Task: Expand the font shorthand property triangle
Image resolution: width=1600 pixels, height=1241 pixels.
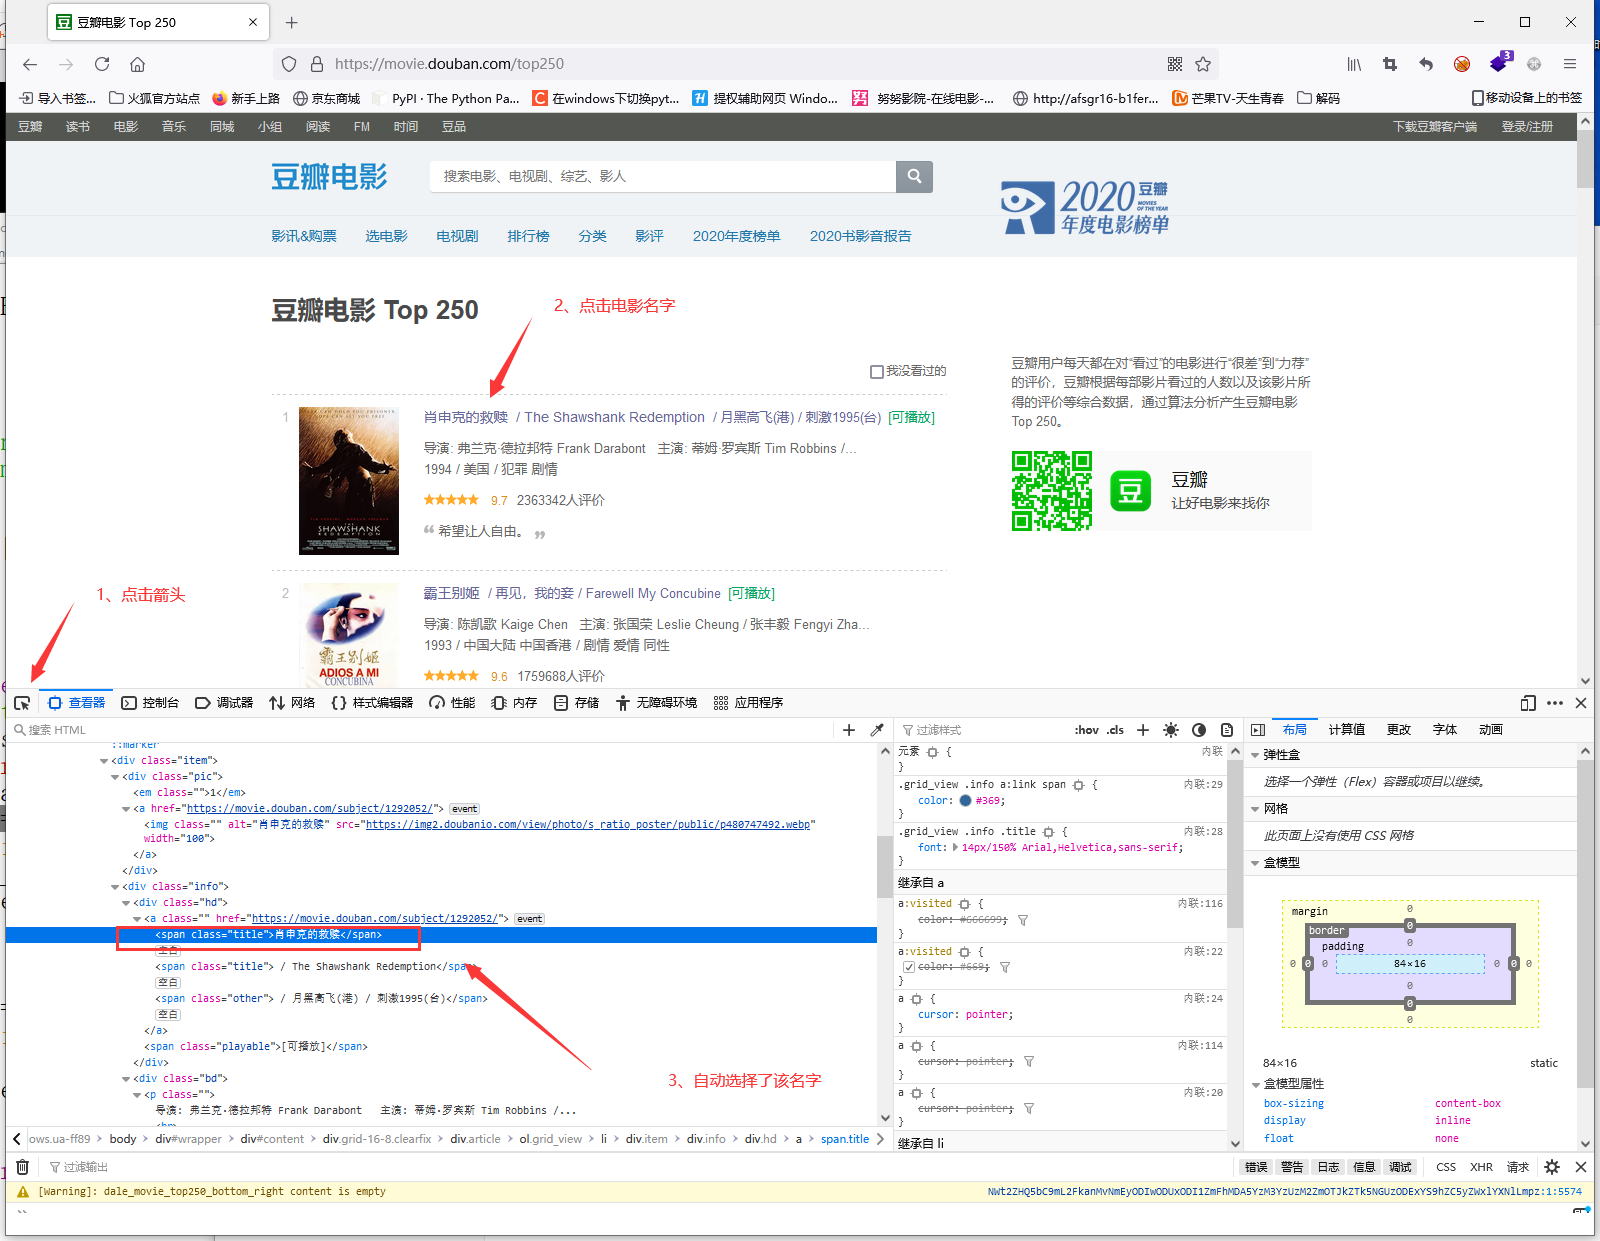Action: tap(955, 848)
